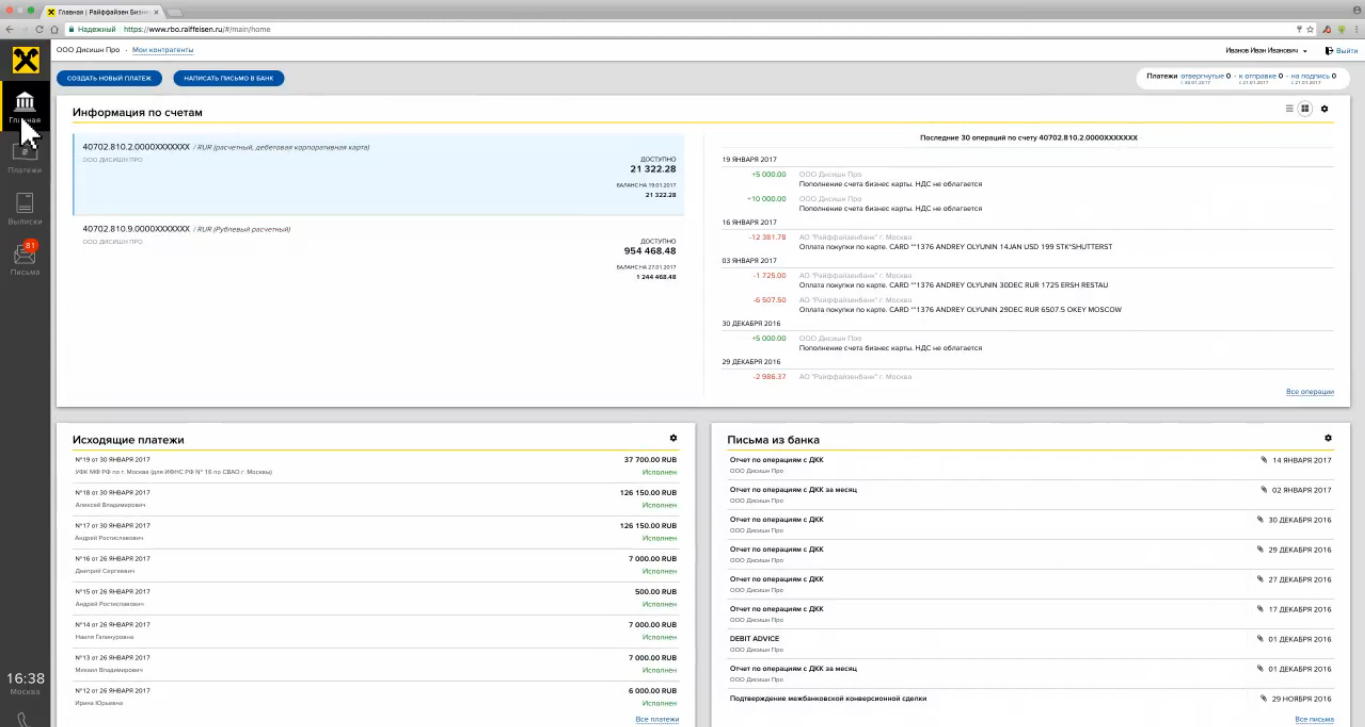Click the Выйти logout link
Screen dimensions: 1365x727
1347,50
